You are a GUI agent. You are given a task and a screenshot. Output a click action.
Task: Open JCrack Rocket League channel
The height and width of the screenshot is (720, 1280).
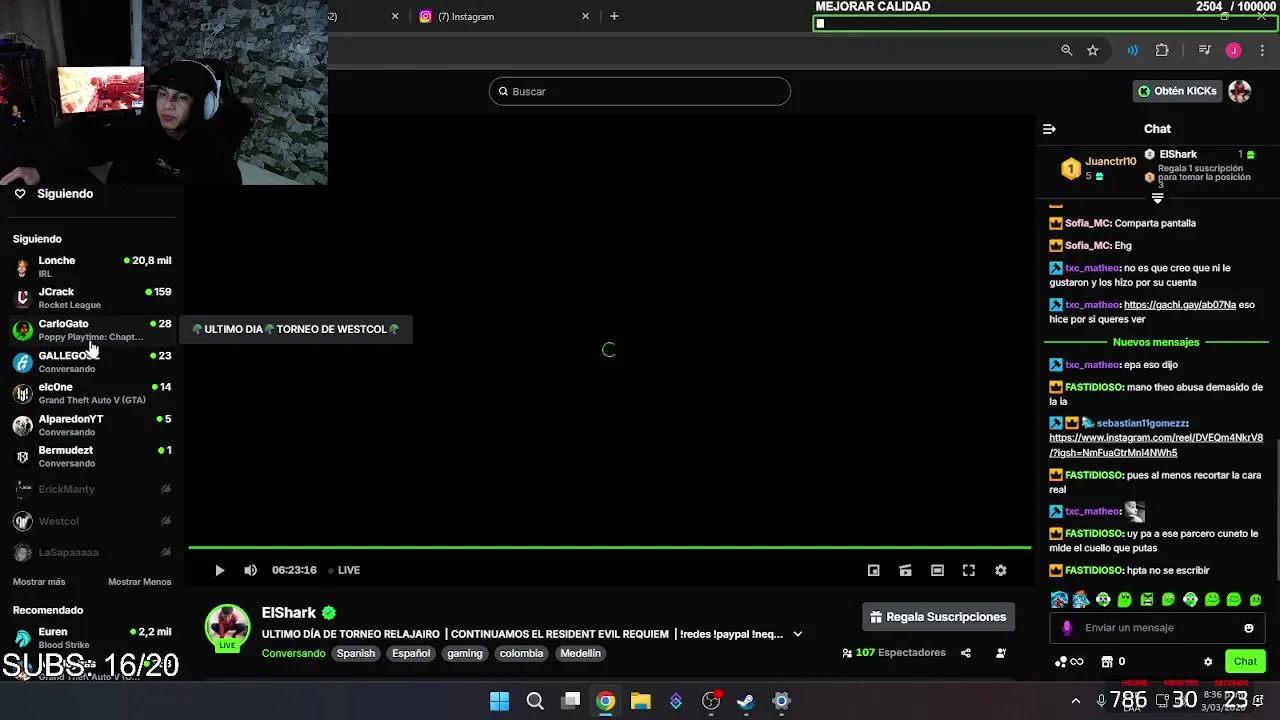92,298
